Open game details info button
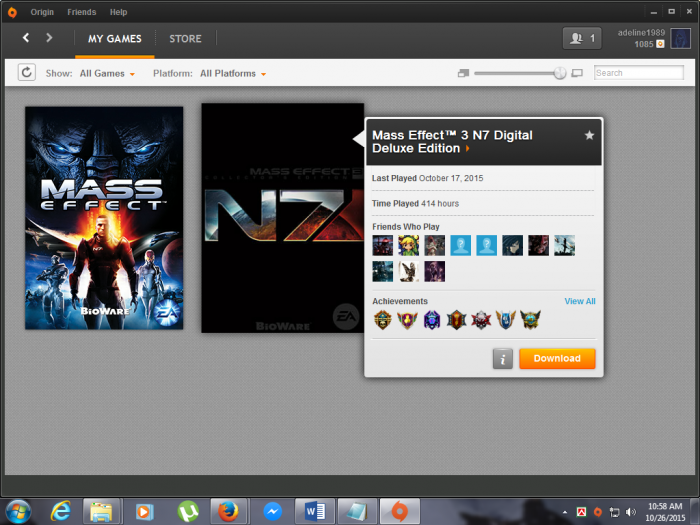Viewport: 700px width, 525px height. (x=503, y=359)
